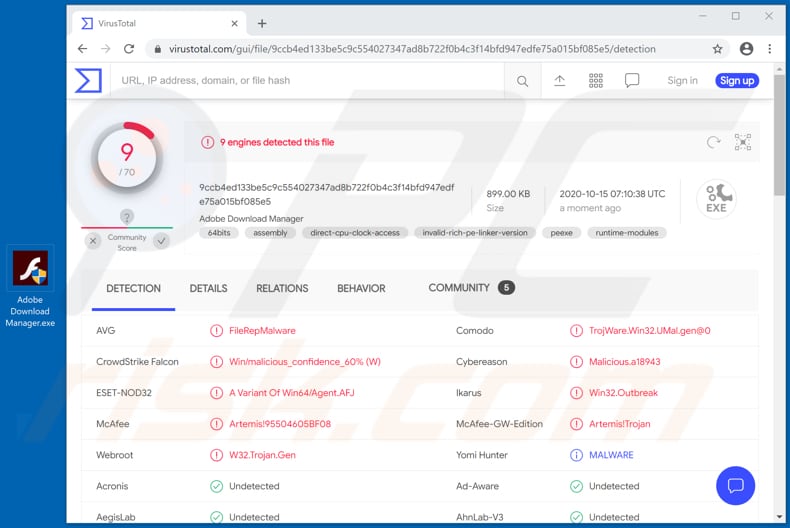Open the apps grid icon
This screenshot has width=790, height=528.
pyautogui.click(x=596, y=81)
